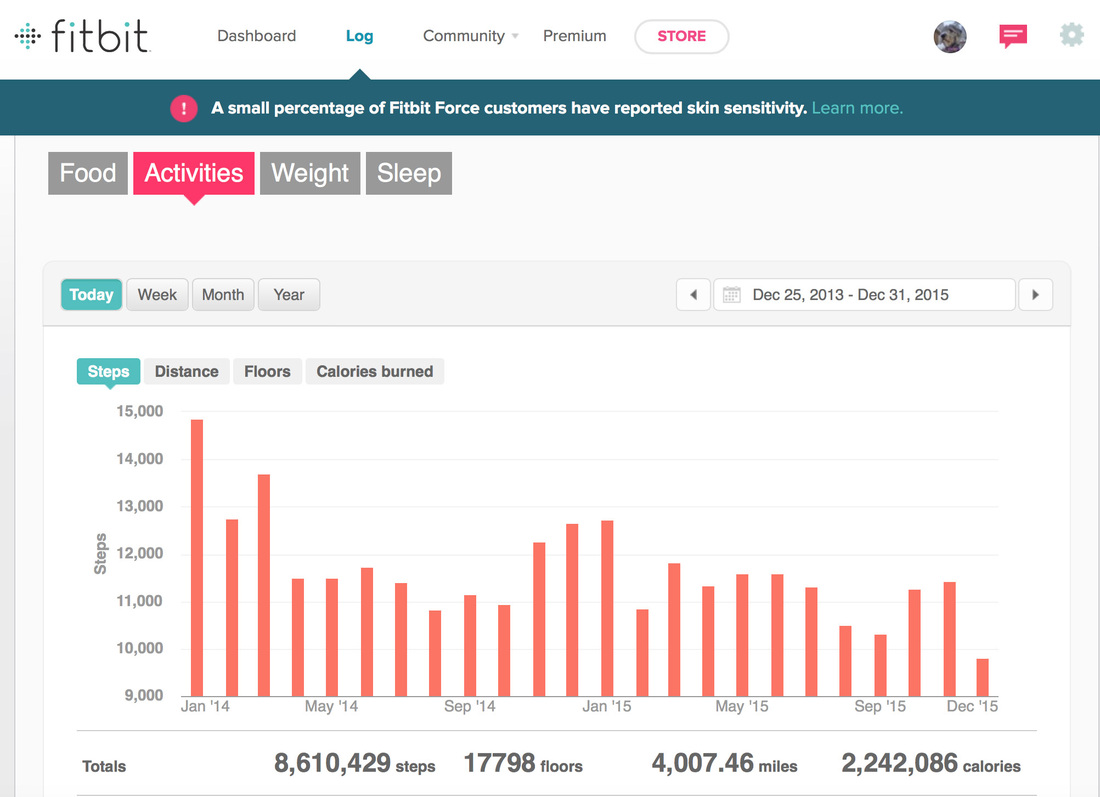The height and width of the screenshot is (797, 1100).
Task: Show the Steps chart
Action: [109, 371]
